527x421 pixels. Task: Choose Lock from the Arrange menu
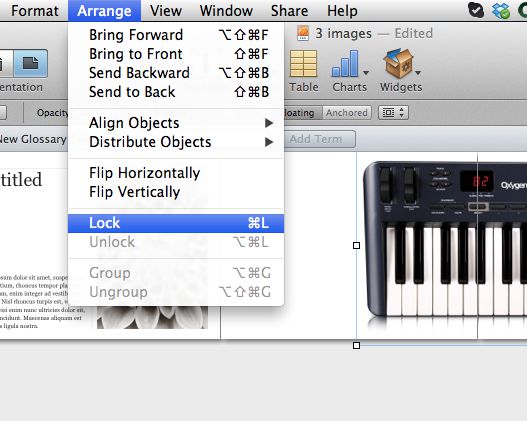click(x=176, y=223)
